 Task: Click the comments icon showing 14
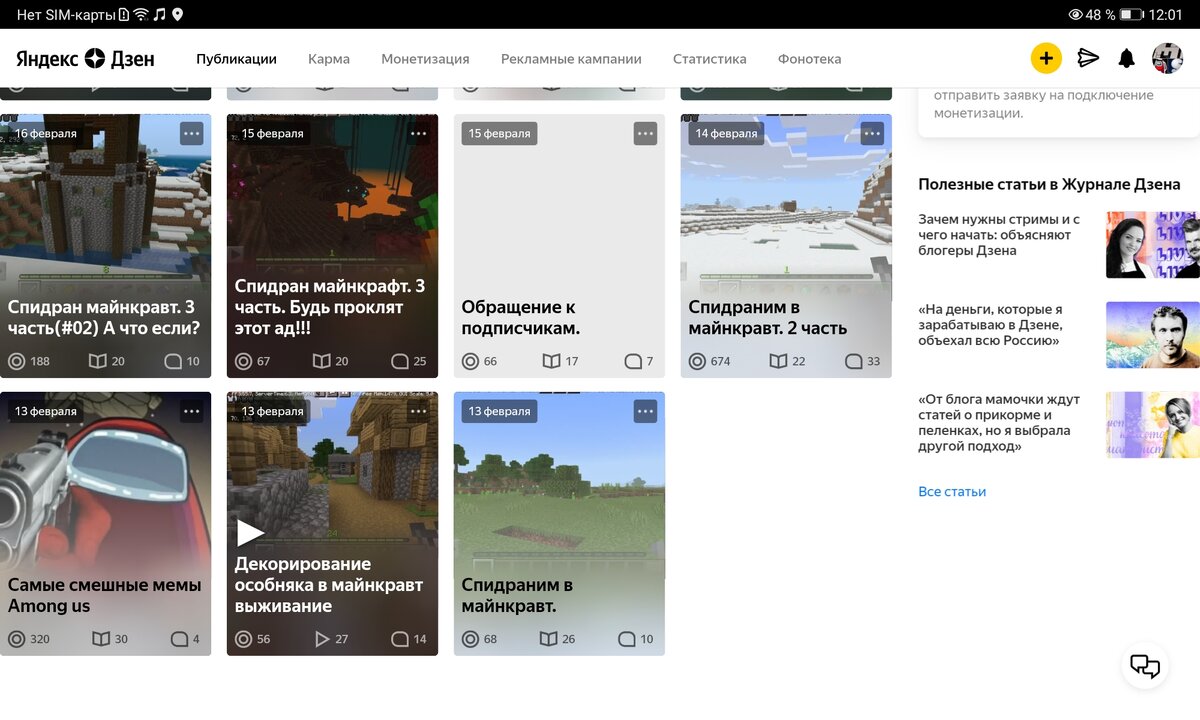click(x=399, y=639)
